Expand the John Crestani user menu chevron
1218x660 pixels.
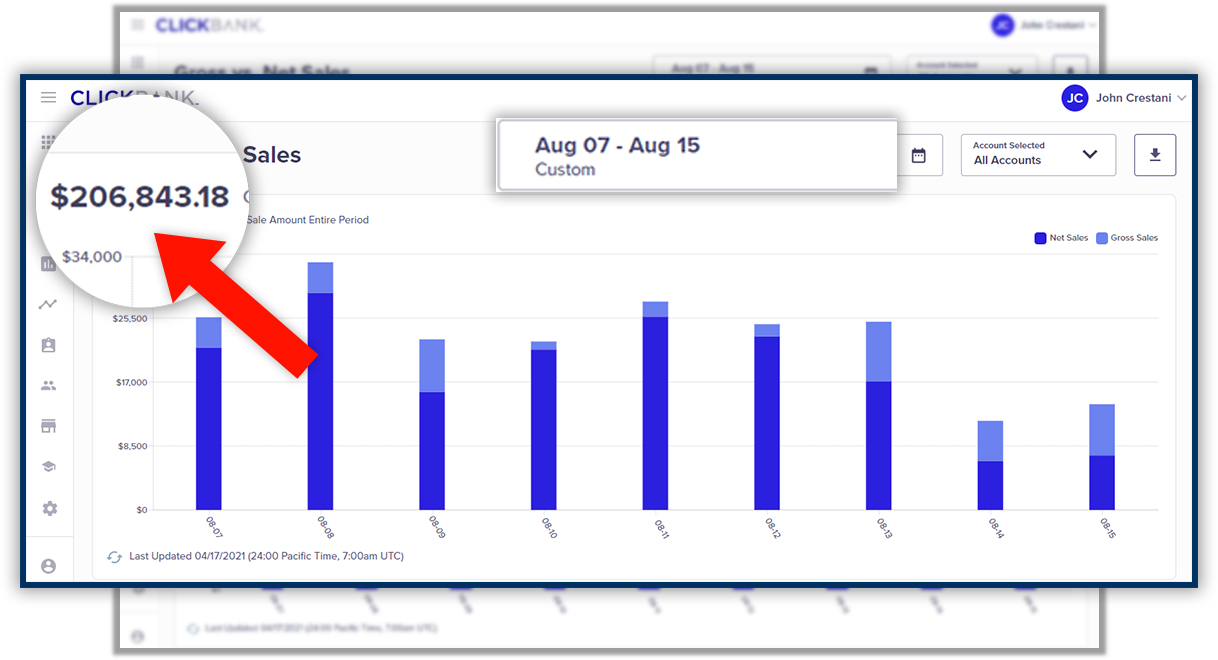coord(1181,98)
